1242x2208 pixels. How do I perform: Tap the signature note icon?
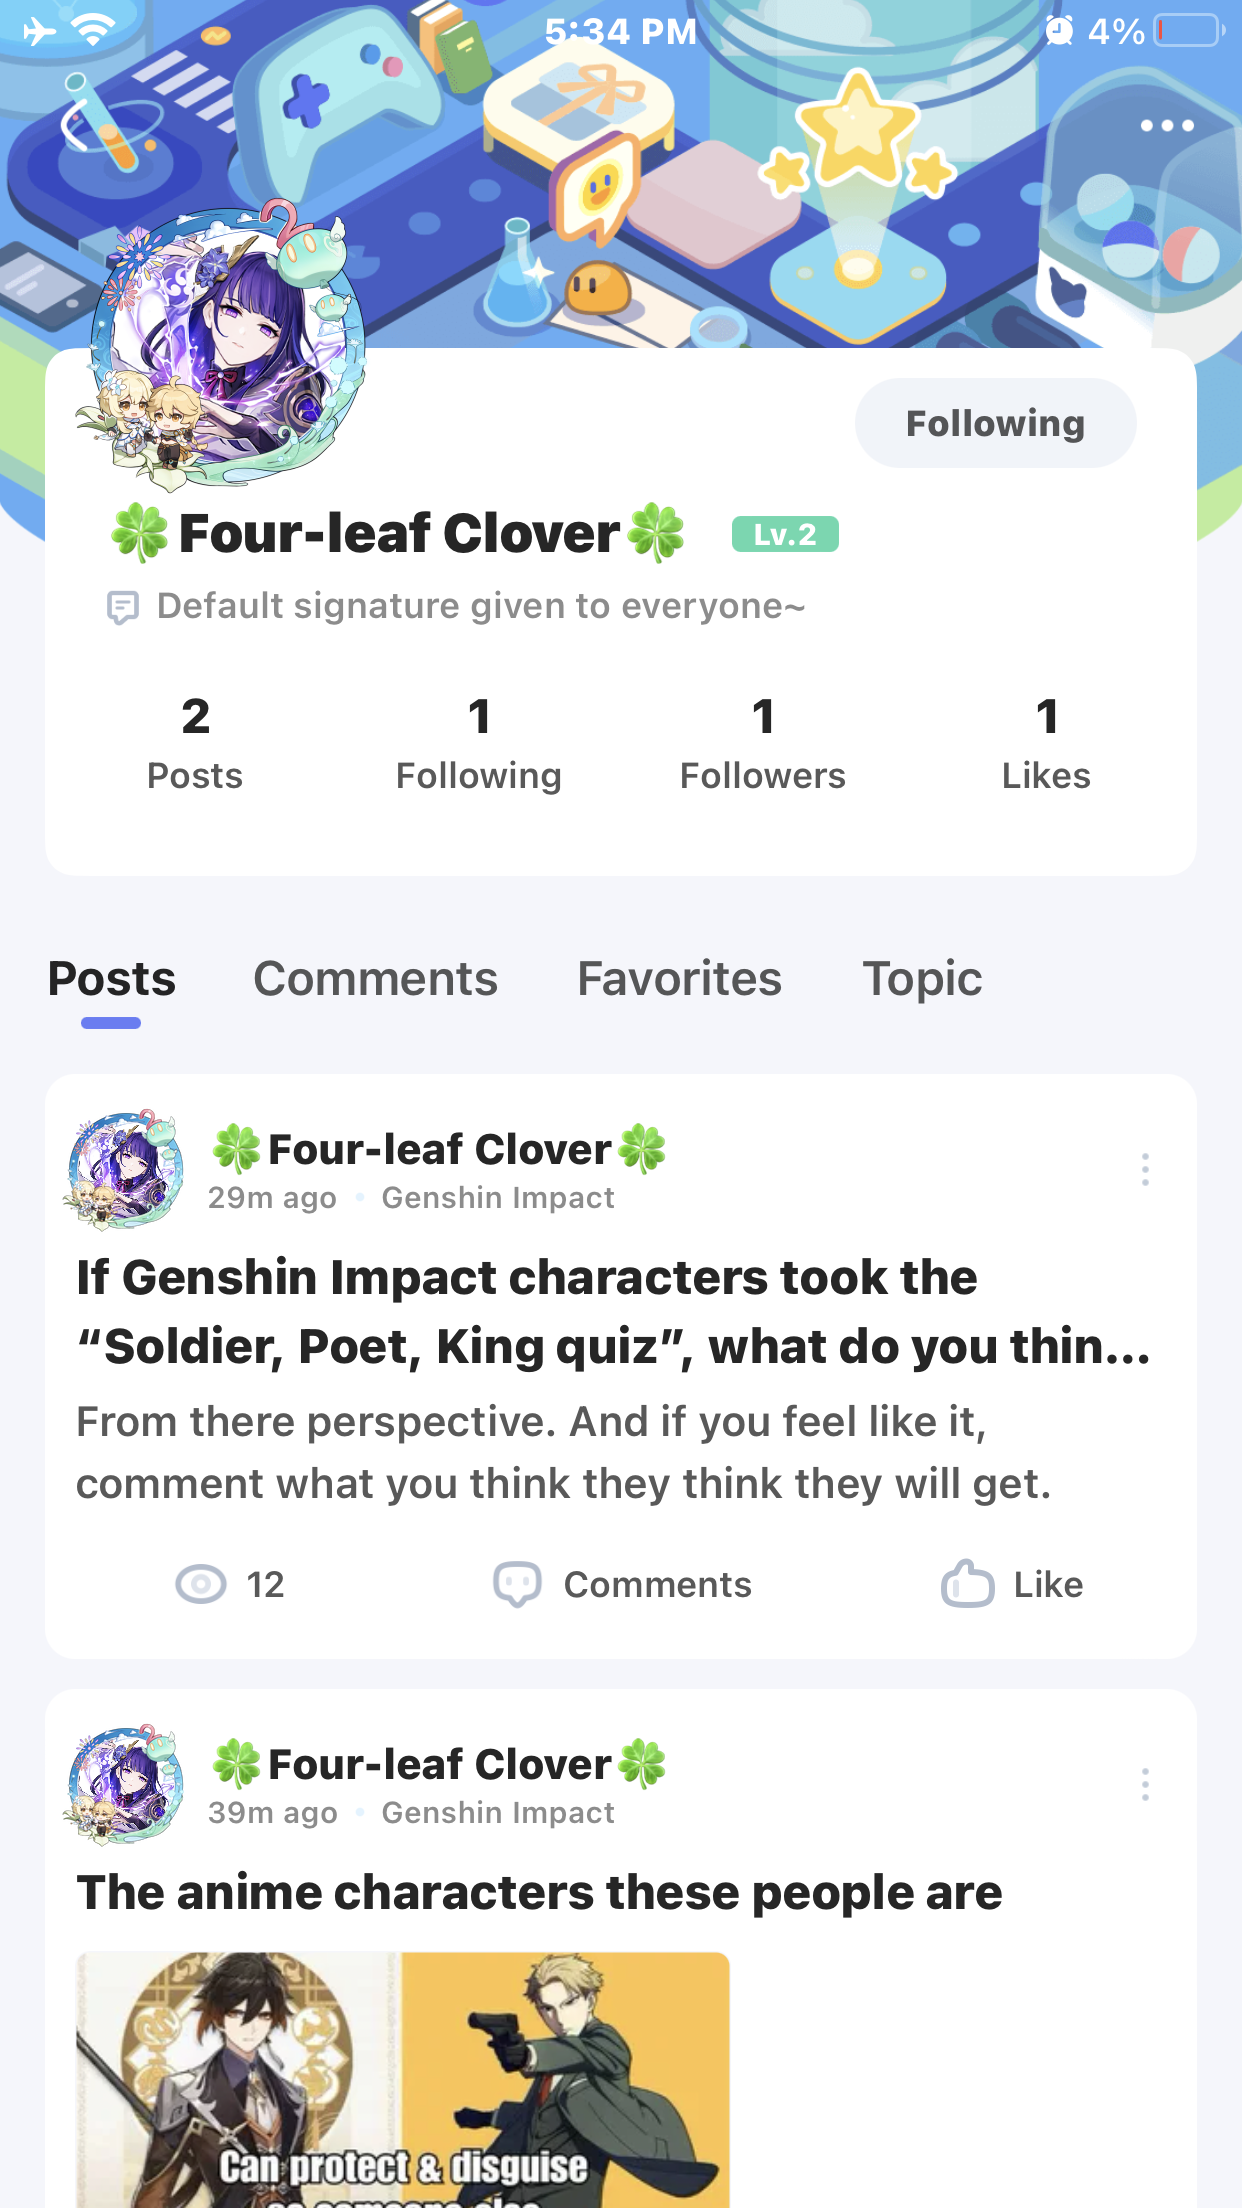pos(122,607)
